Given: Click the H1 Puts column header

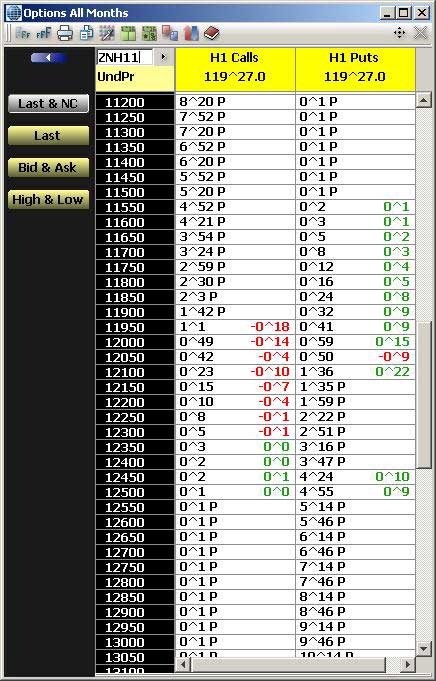Looking at the screenshot, I should (x=355, y=69).
